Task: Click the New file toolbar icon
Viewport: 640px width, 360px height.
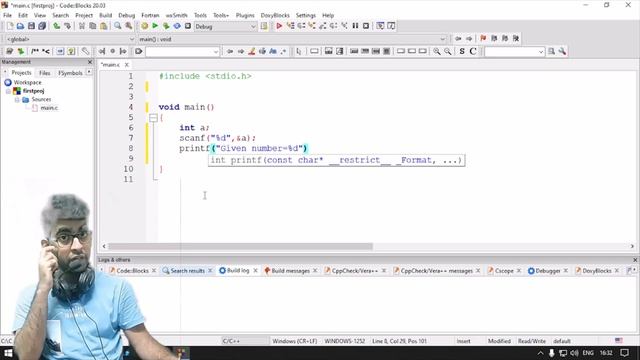Action: coord(10,26)
